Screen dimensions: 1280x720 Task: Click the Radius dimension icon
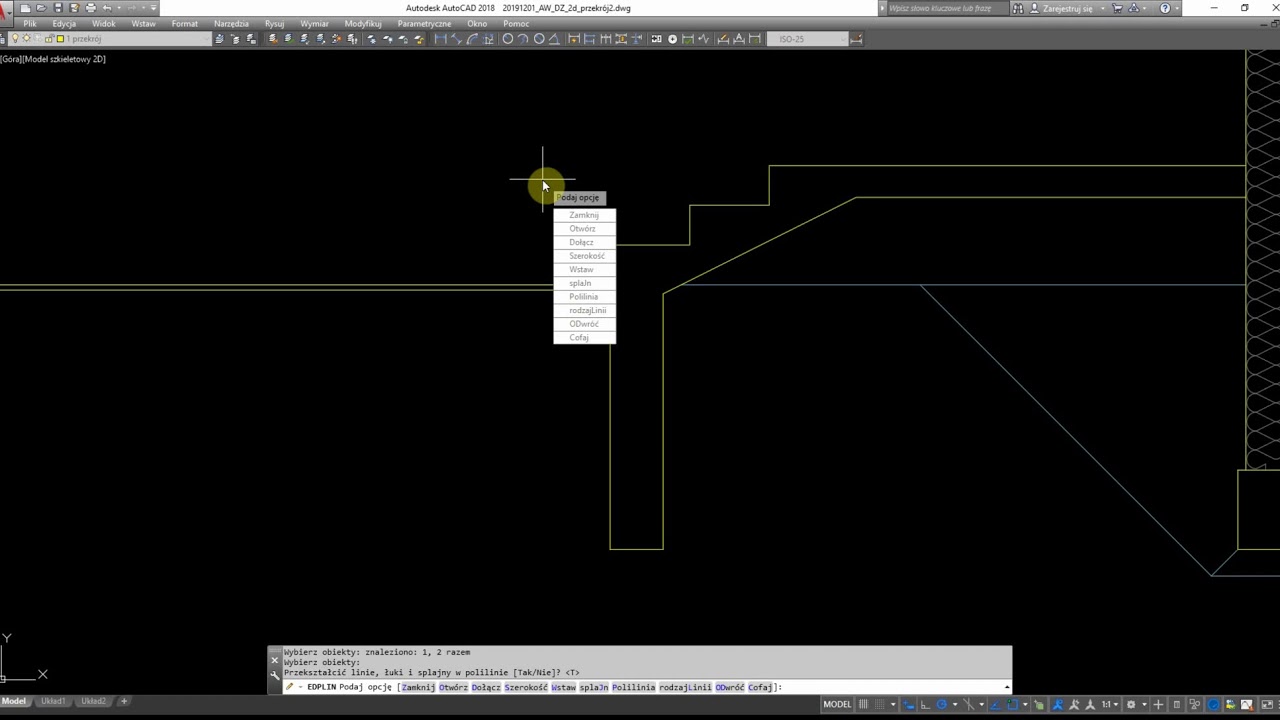pos(507,39)
